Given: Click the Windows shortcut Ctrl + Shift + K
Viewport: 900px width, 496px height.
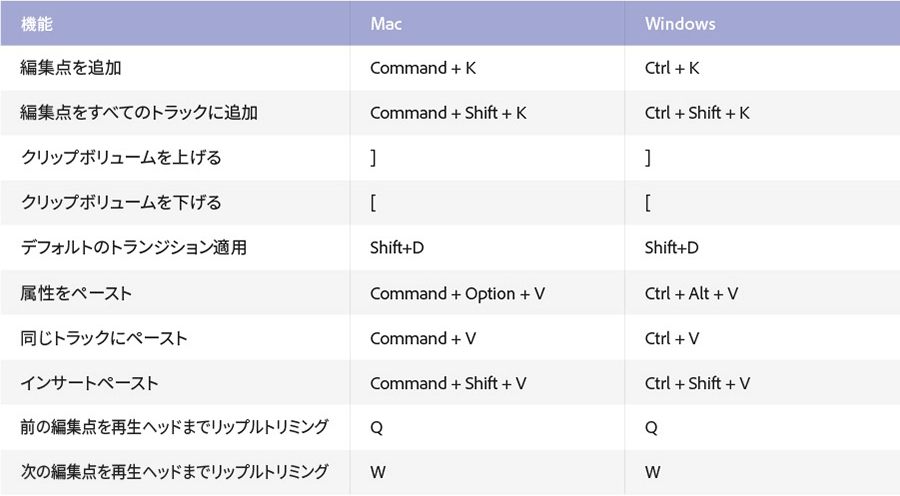Looking at the screenshot, I should [x=697, y=113].
